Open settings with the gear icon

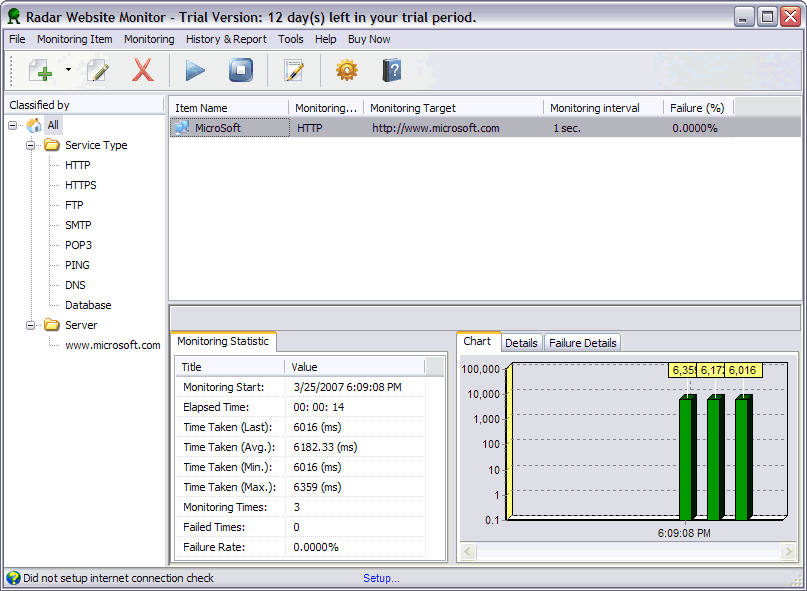pyautogui.click(x=346, y=70)
